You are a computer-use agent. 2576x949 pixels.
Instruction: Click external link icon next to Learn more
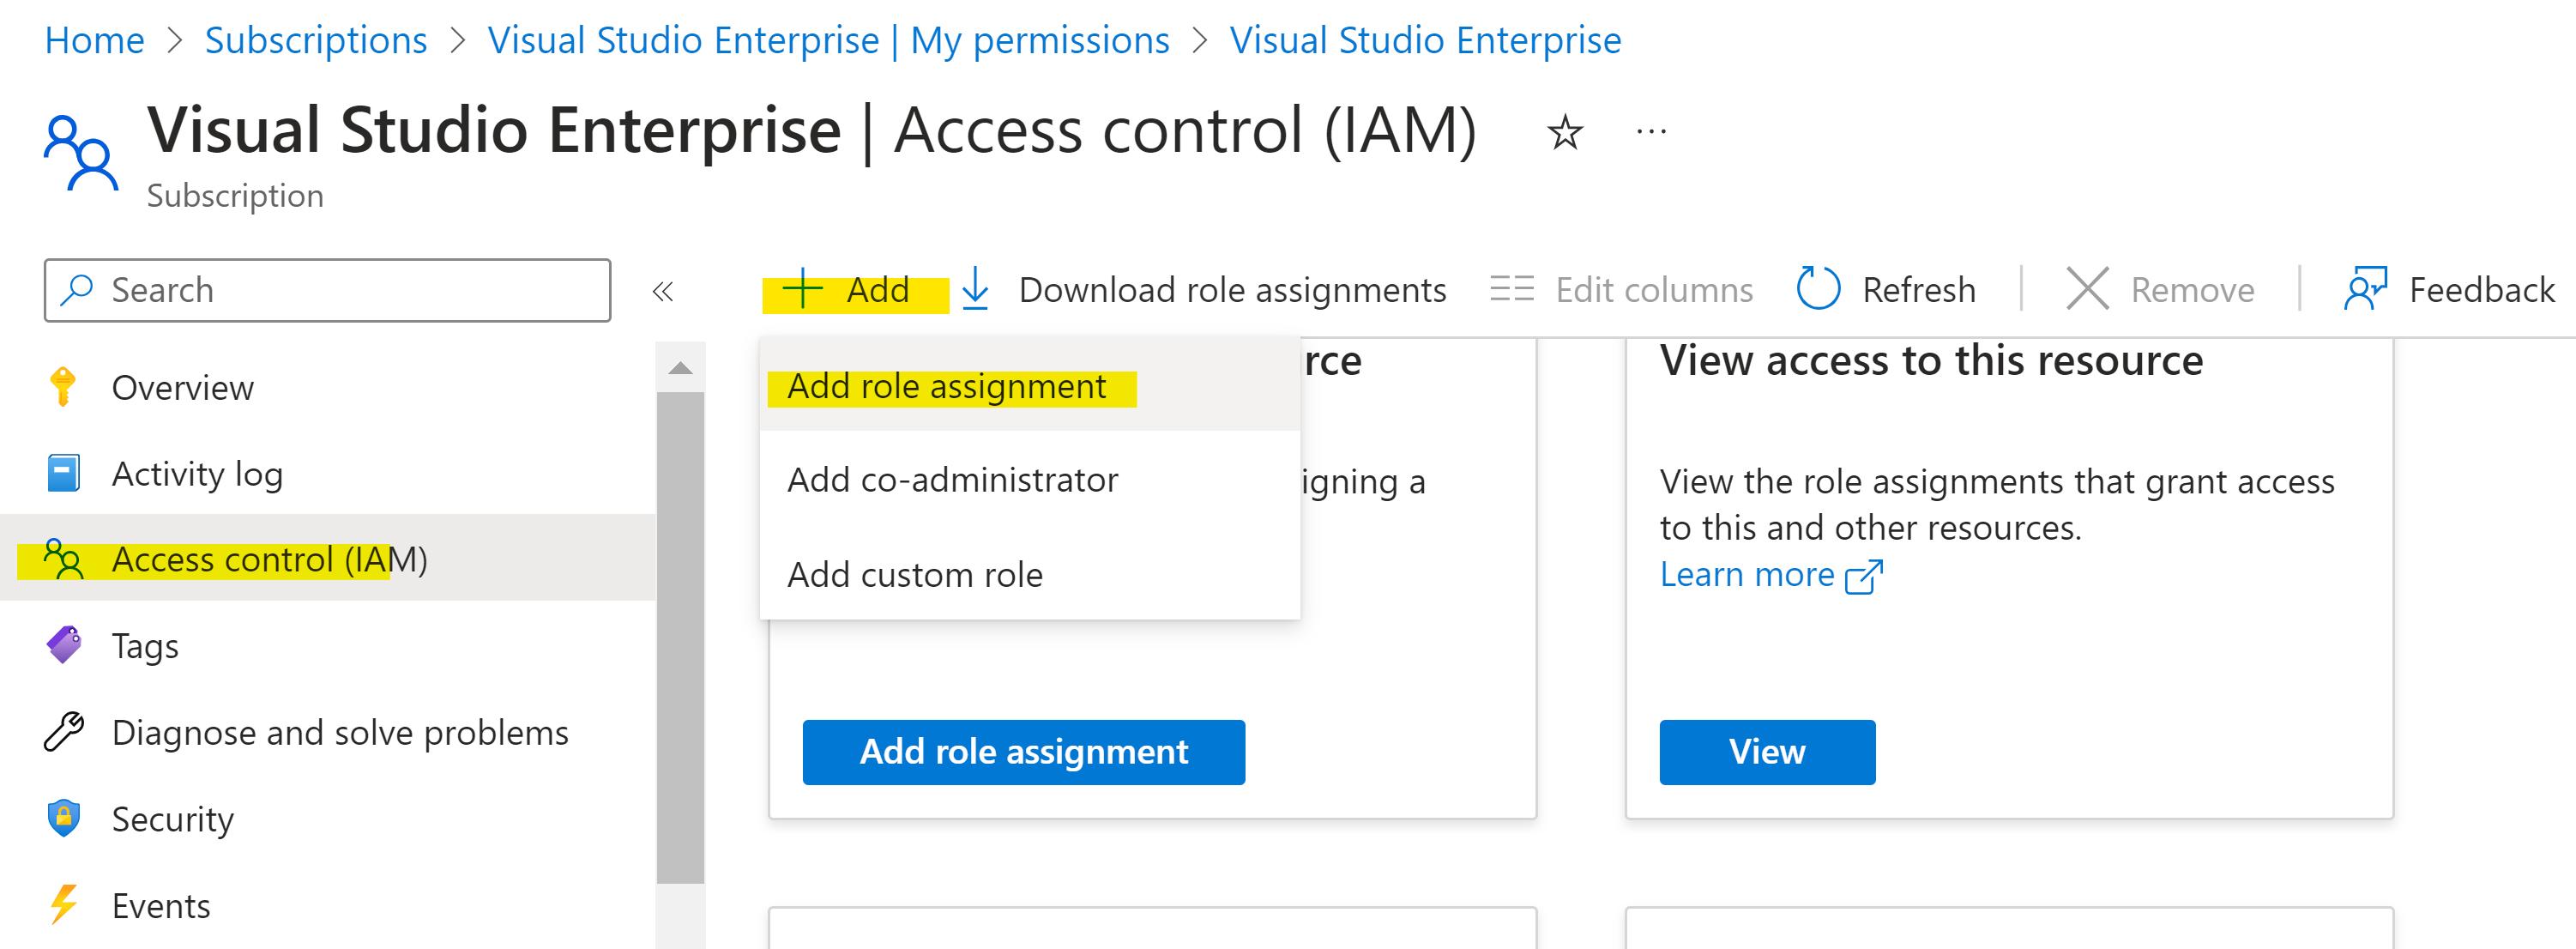pyautogui.click(x=1863, y=577)
